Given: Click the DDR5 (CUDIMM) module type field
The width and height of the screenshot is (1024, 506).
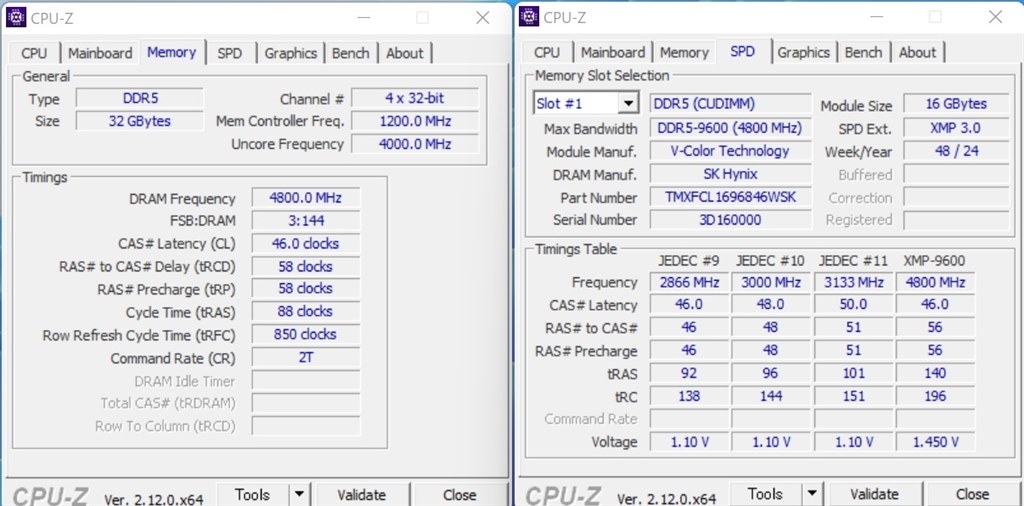Looking at the screenshot, I should pyautogui.click(x=730, y=103).
